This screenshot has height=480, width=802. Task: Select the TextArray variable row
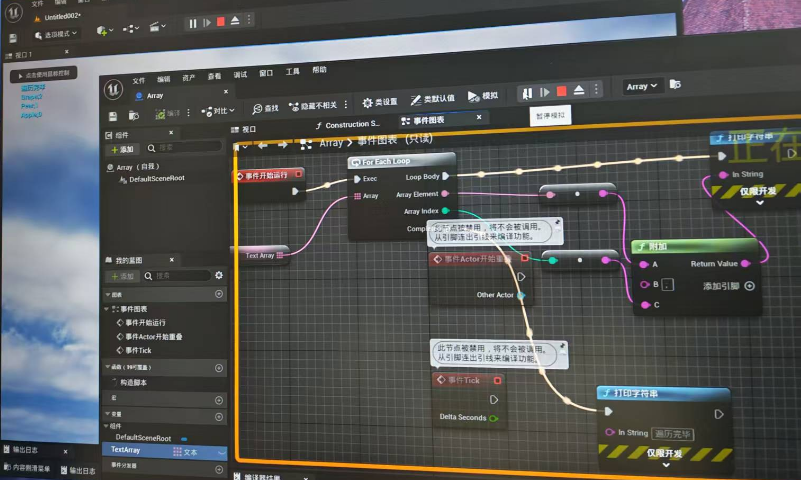164,451
